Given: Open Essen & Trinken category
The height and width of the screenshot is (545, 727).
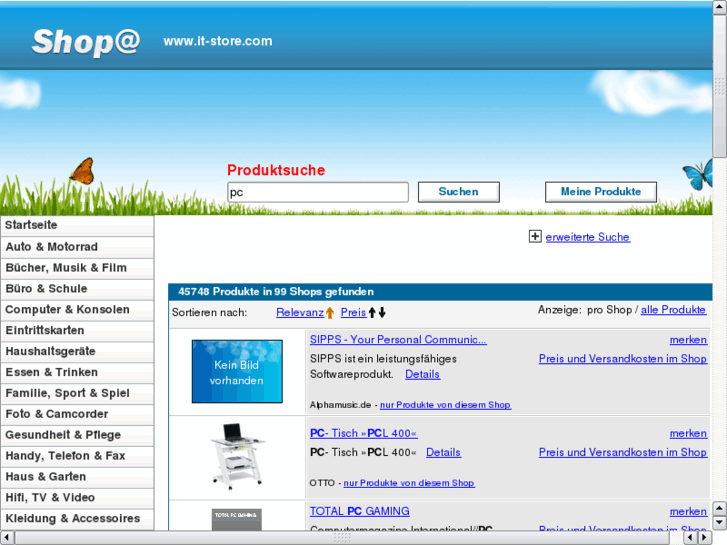Looking at the screenshot, I should click(x=77, y=372).
